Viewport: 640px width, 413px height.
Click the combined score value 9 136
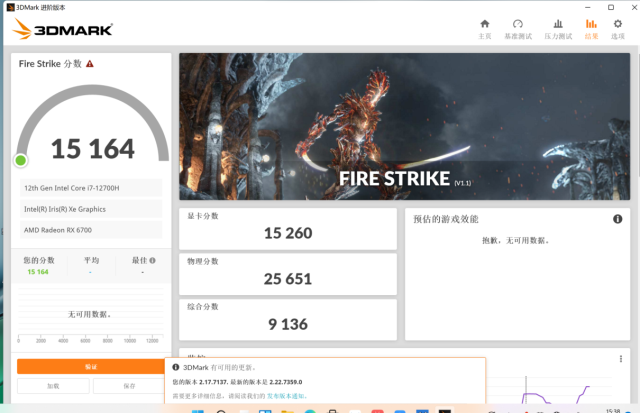point(288,324)
